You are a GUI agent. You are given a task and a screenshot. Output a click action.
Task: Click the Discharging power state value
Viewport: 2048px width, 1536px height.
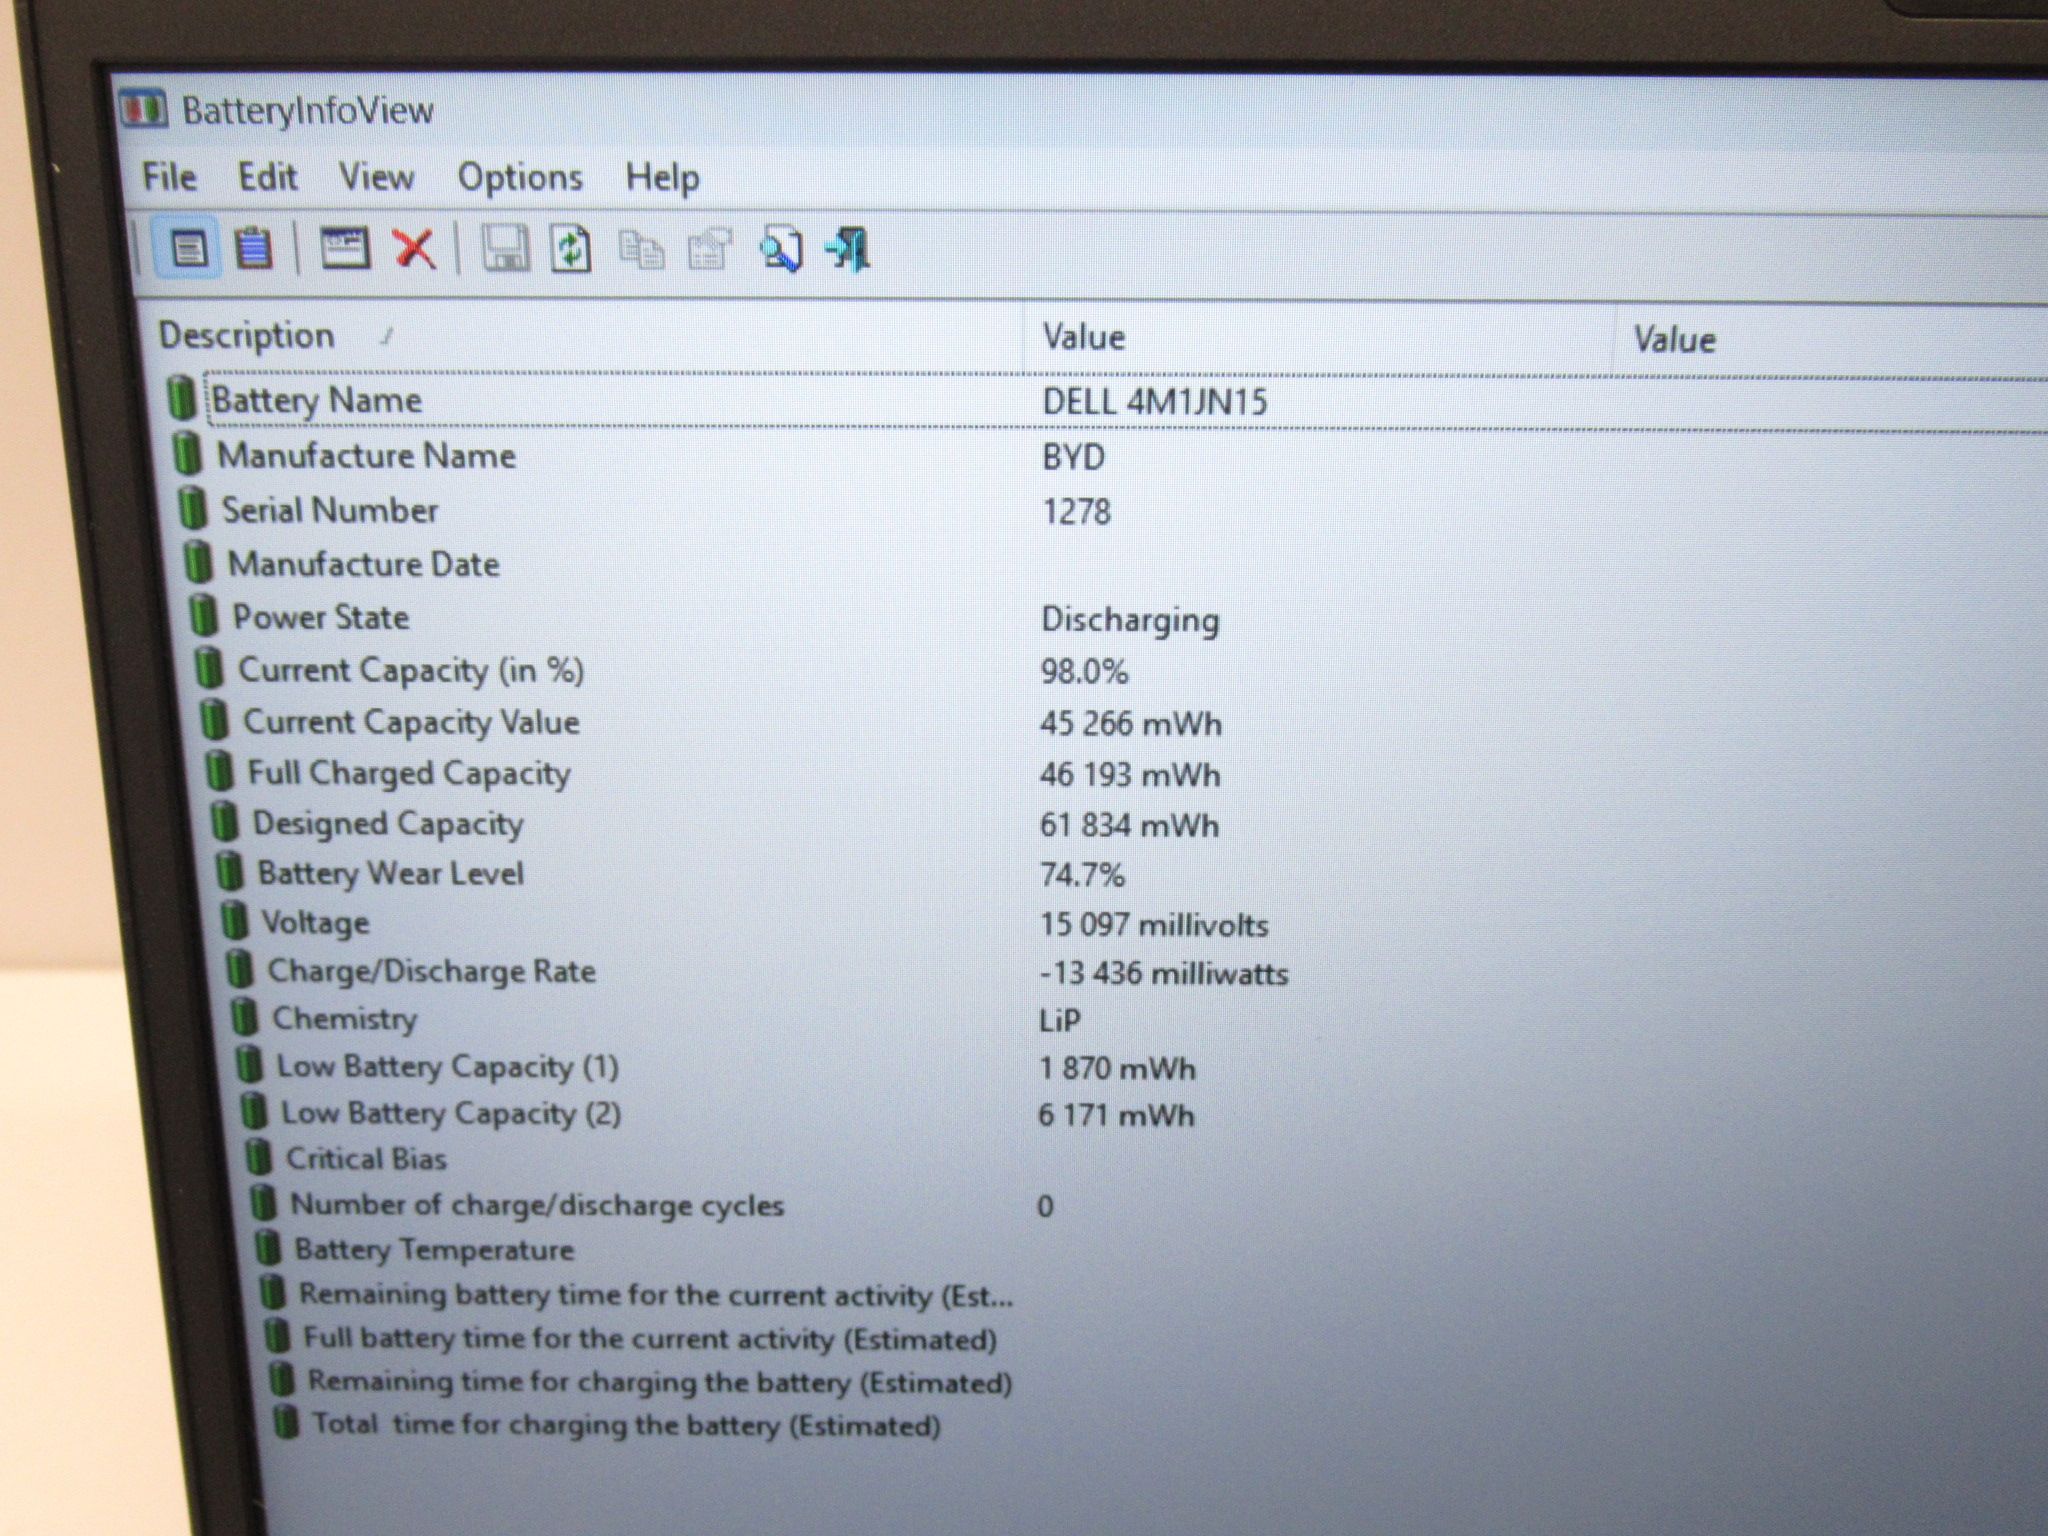pyautogui.click(x=1130, y=620)
